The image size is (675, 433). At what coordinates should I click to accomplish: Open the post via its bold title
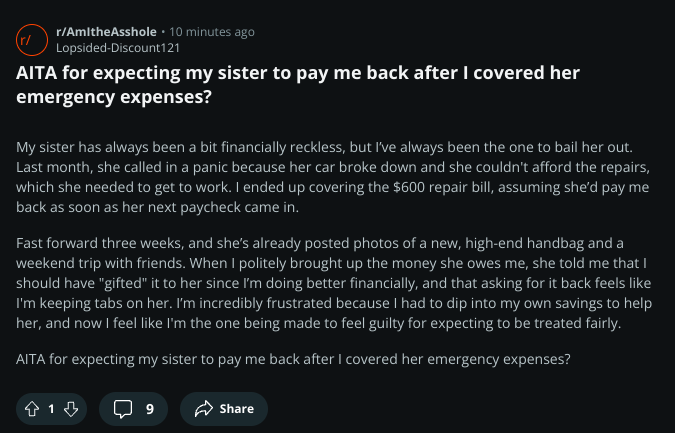coord(298,84)
